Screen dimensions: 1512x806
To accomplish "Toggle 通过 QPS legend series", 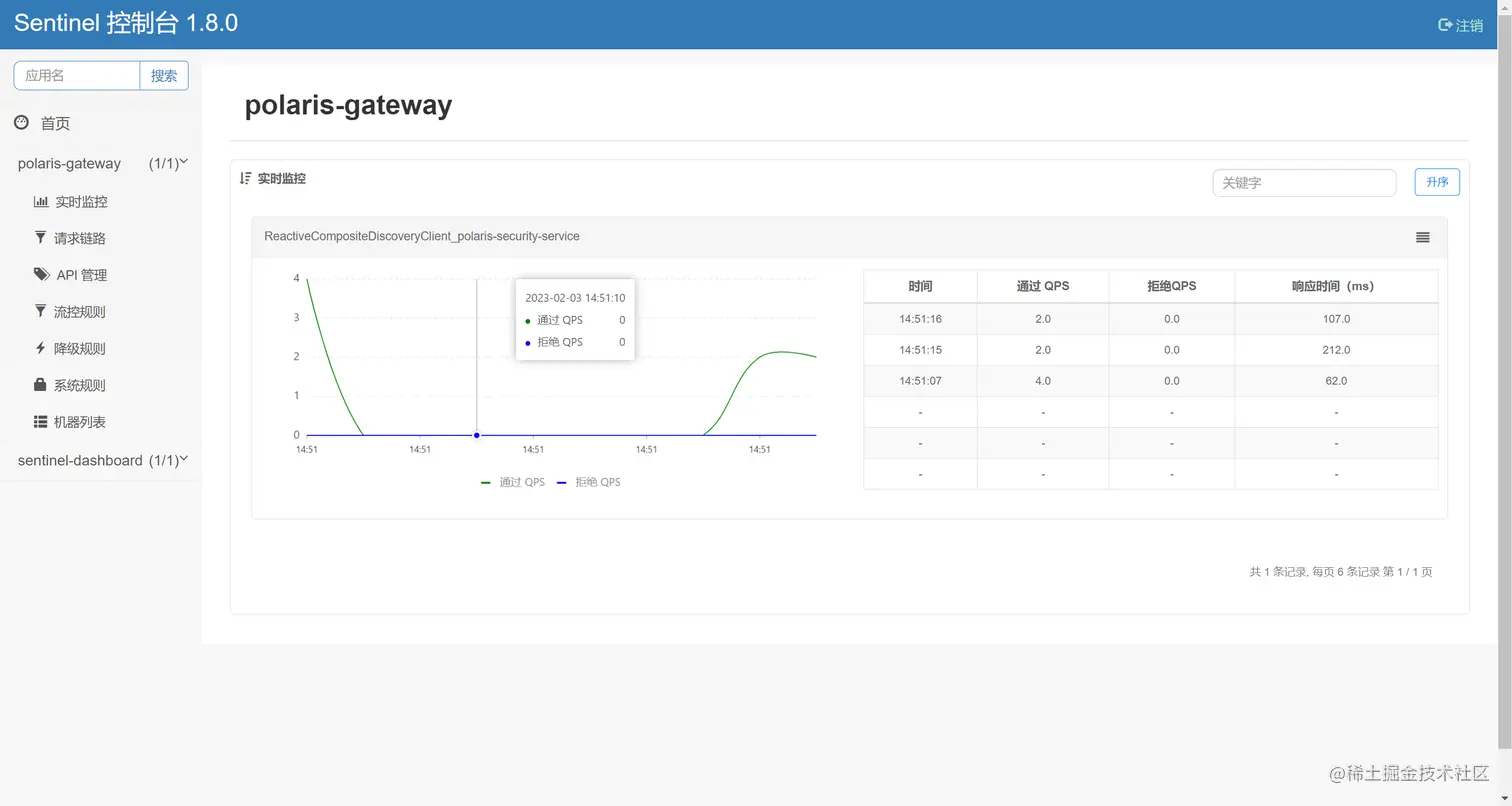I will coord(513,482).
